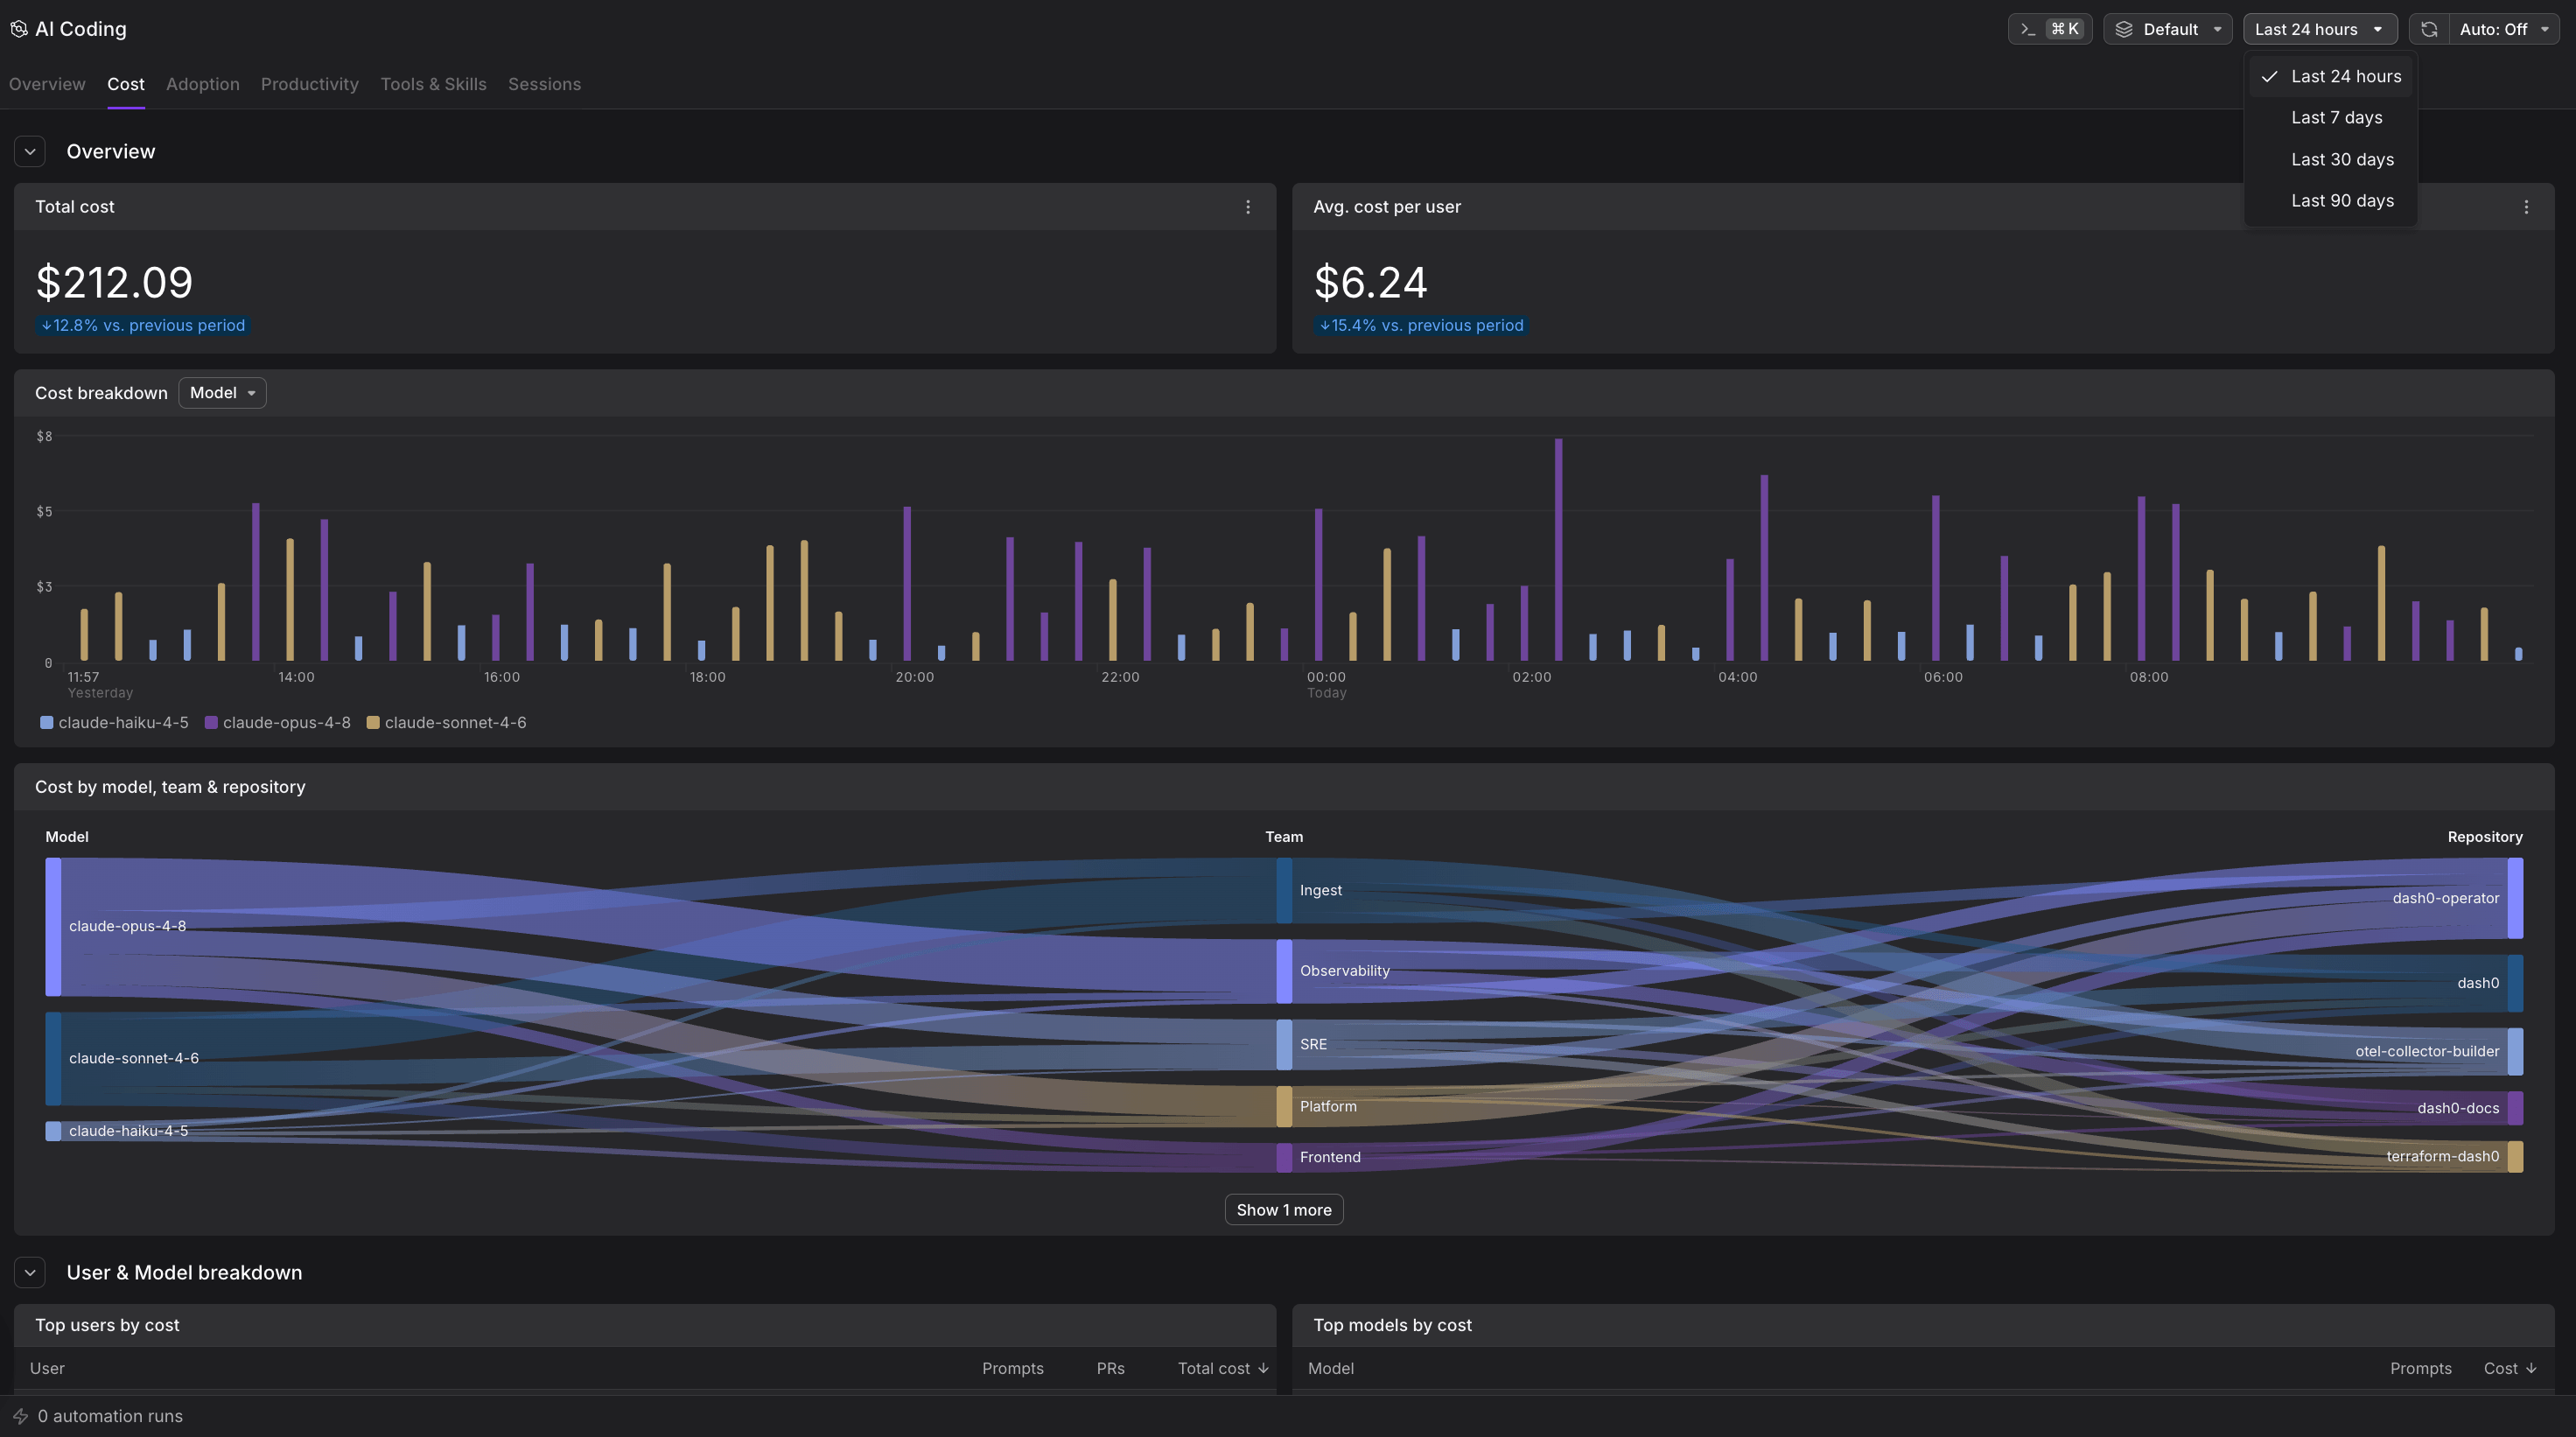Select the Observability team node
Screen dimensions: 2576x1437
click(1284, 971)
